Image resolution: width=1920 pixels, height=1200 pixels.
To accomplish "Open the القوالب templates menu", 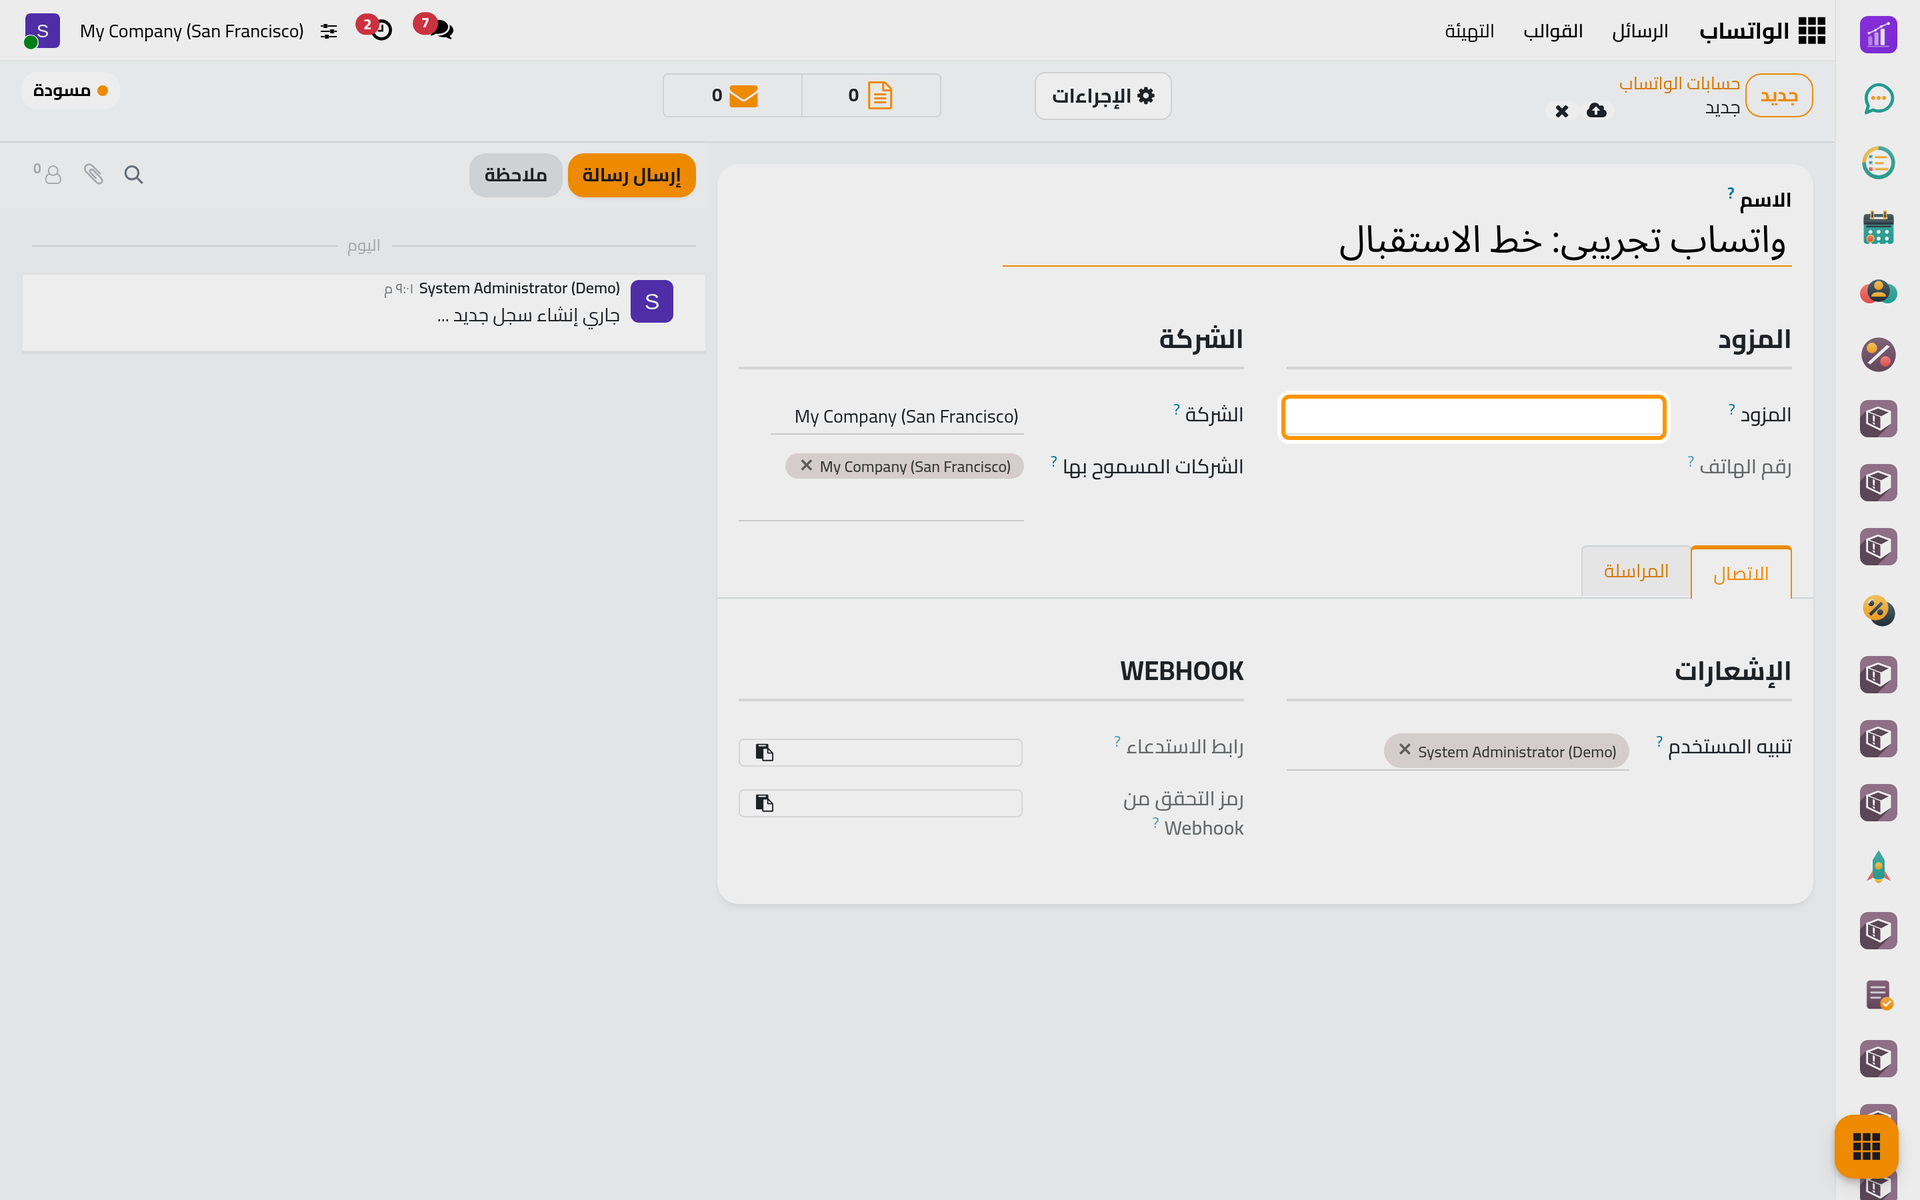I will click(1553, 31).
